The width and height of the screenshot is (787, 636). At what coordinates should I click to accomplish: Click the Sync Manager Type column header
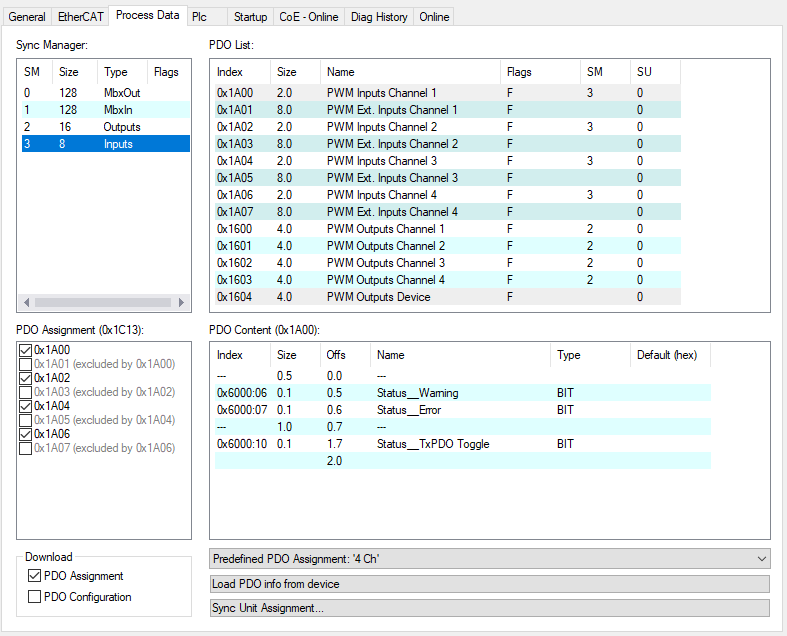122,72
